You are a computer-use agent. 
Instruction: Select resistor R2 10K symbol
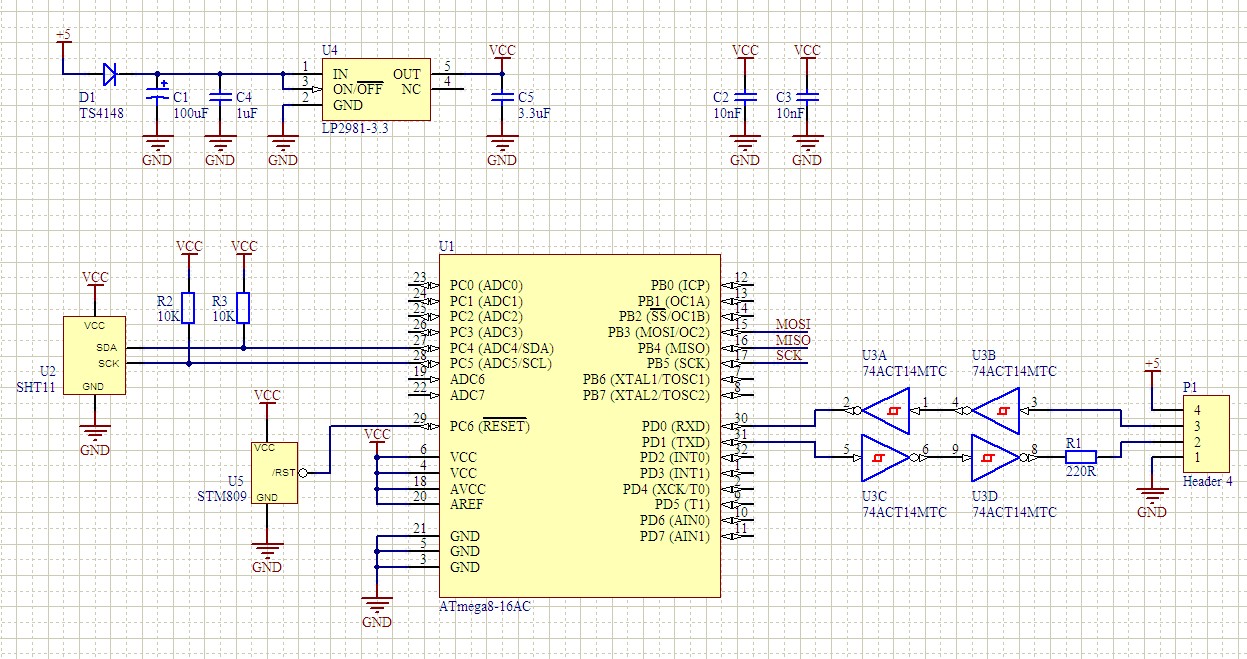pos(188,309)
